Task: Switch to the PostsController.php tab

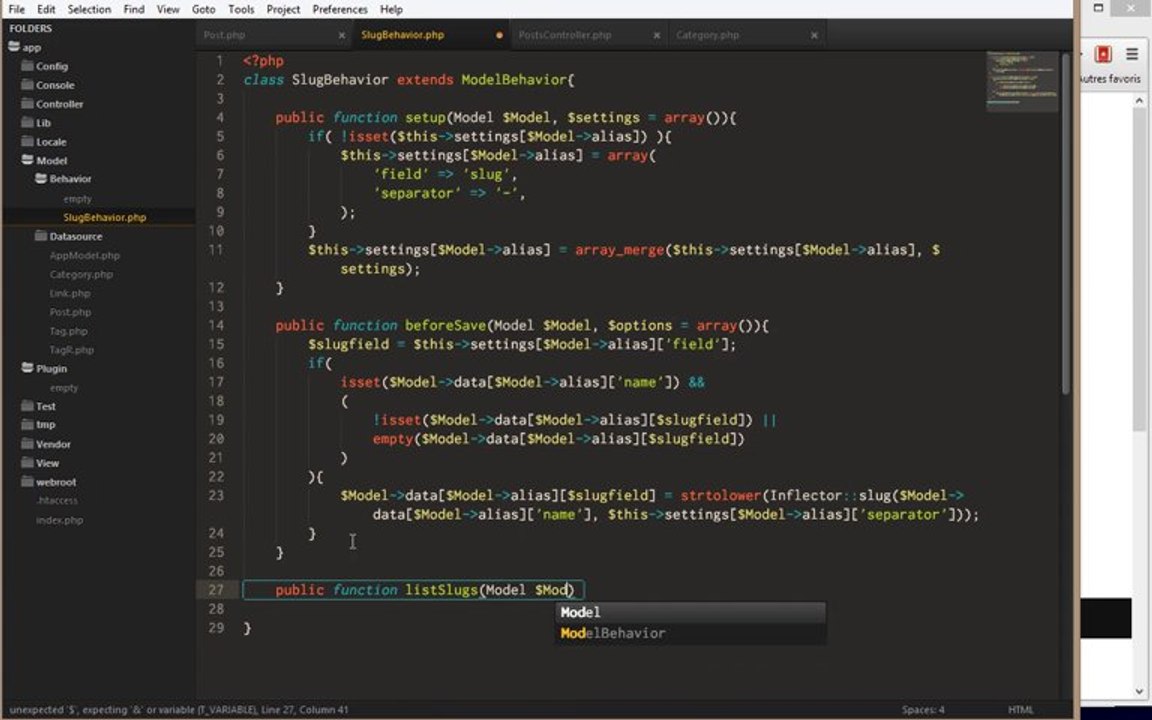Action: pos(588,35)
